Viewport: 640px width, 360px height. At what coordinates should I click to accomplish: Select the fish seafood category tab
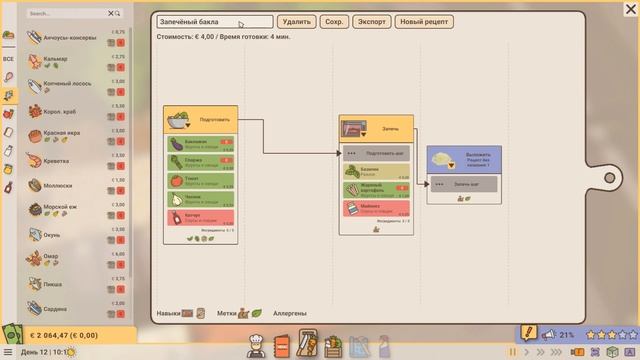pos(9,96)
